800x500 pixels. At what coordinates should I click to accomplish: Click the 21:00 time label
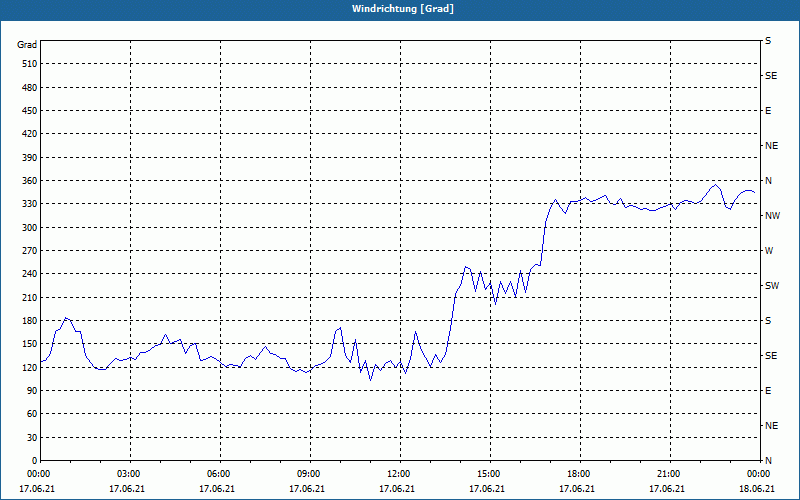[670, 474]
